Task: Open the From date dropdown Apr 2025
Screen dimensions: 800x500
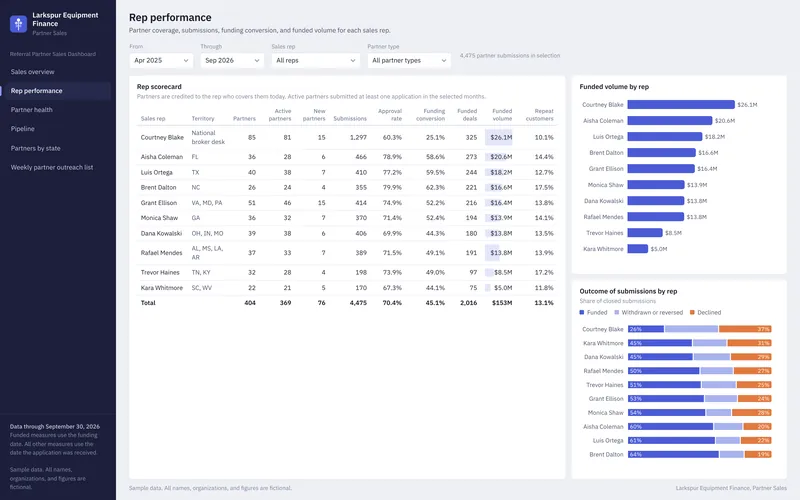Action: coord(161,60)
